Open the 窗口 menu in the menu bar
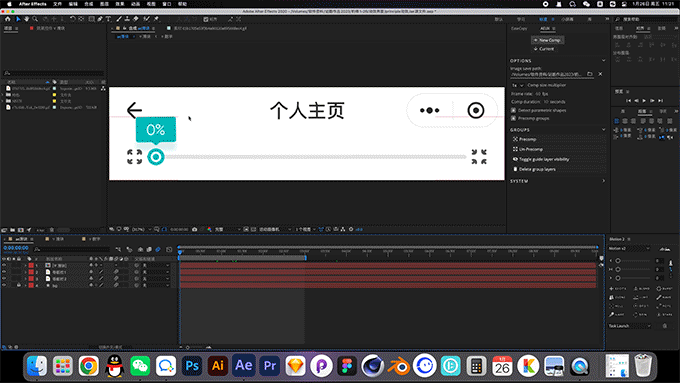680x383 pixels. [x=167, y=4]
